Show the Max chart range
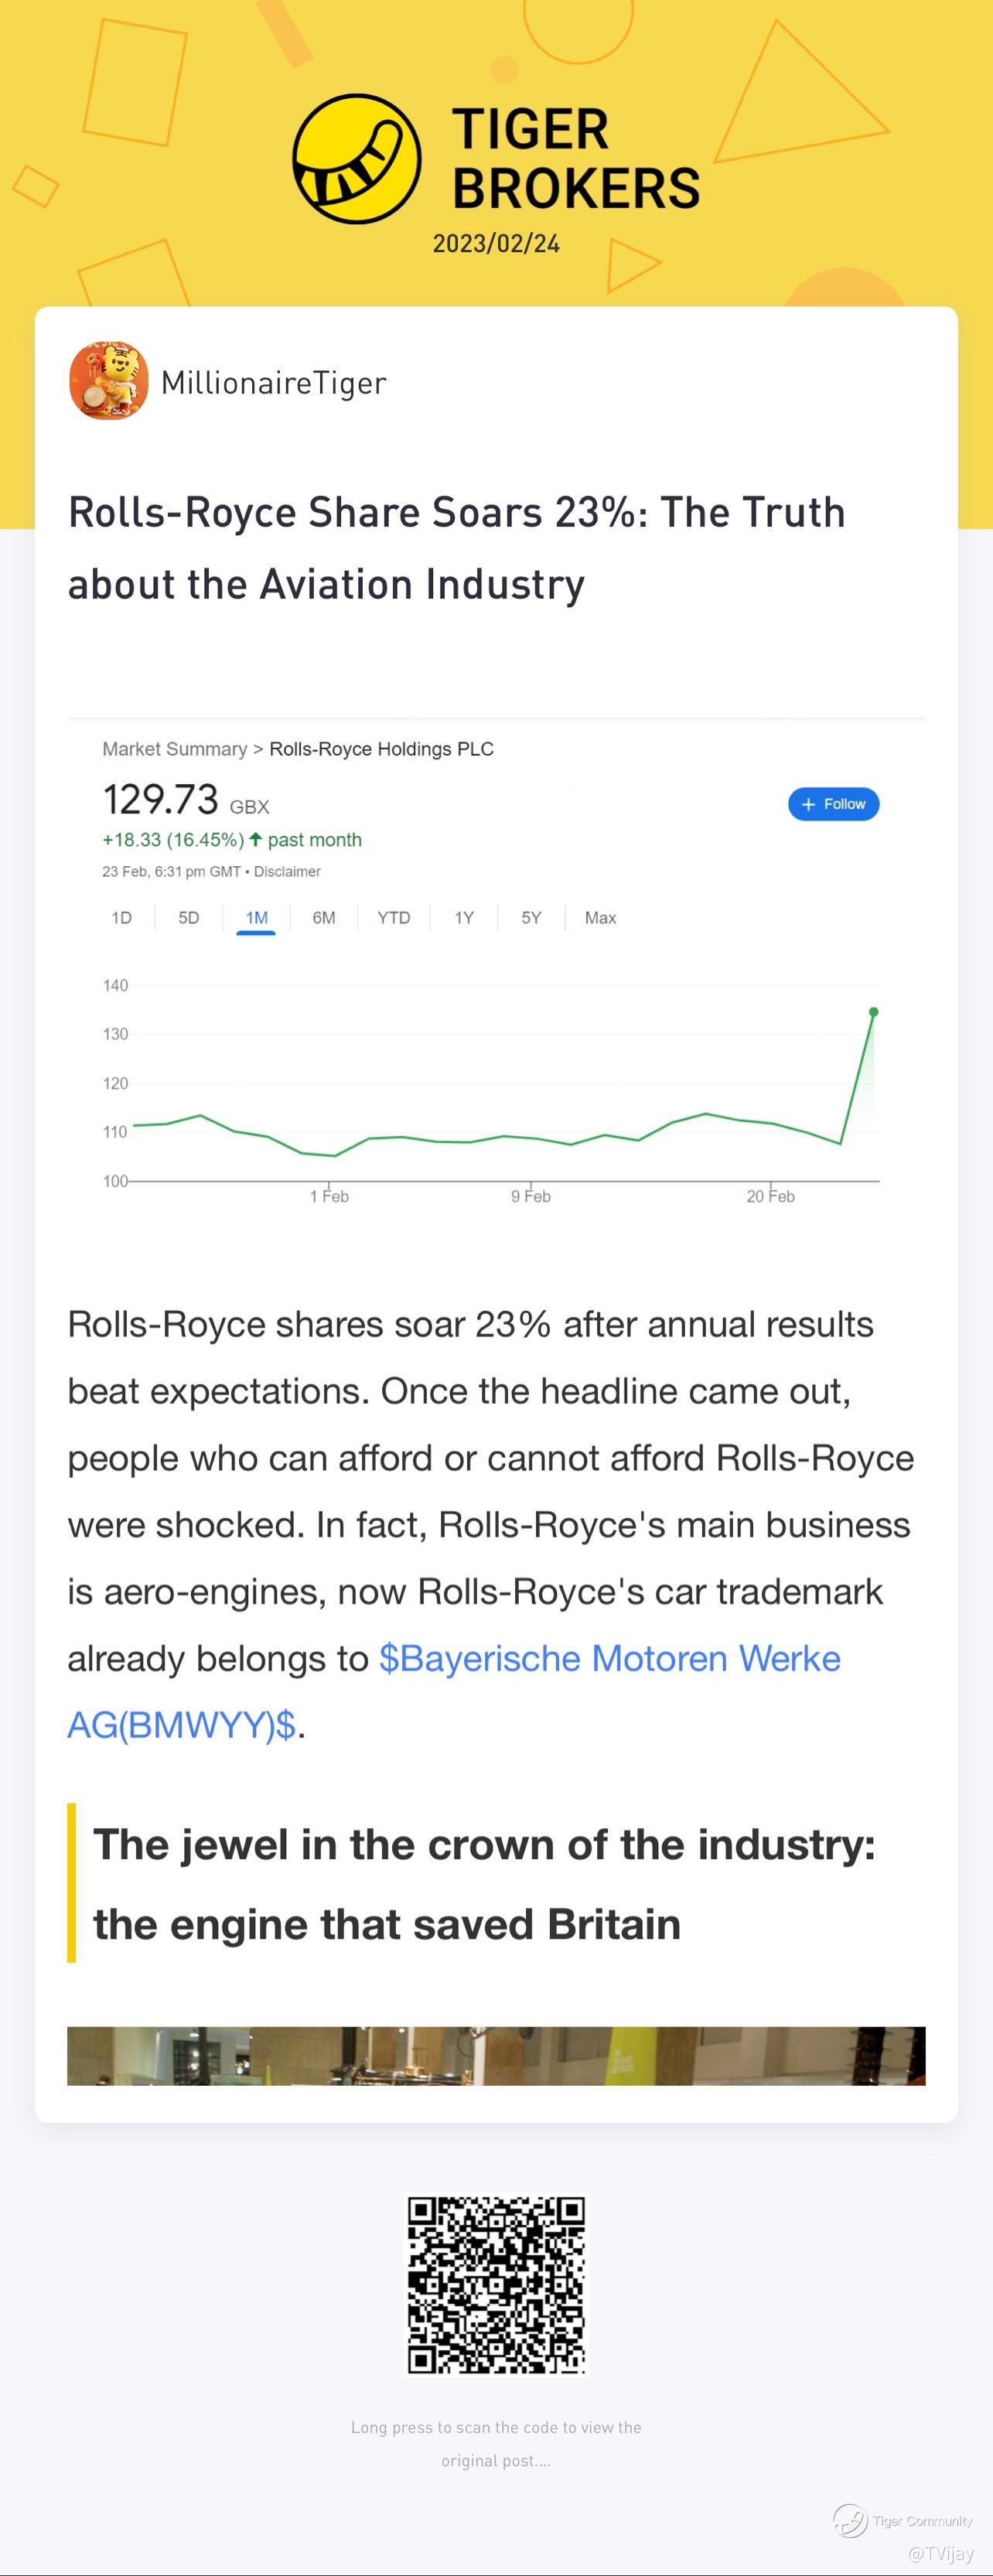Viewport: 993px width, 2576px height. [x=600, y=918]
